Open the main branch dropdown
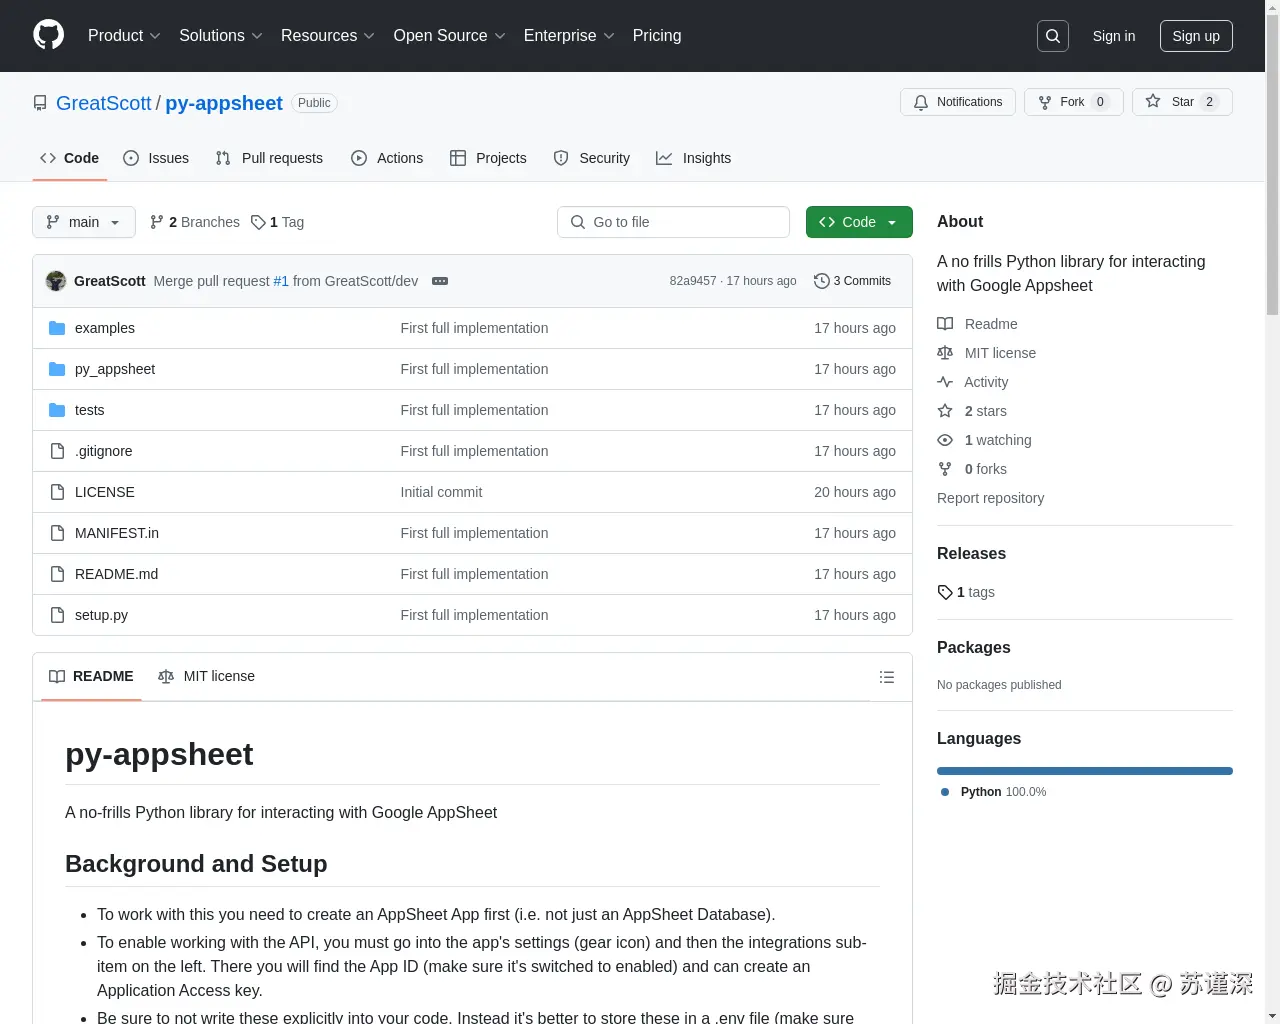The image size is (1280, 1024). pos(83,222)
